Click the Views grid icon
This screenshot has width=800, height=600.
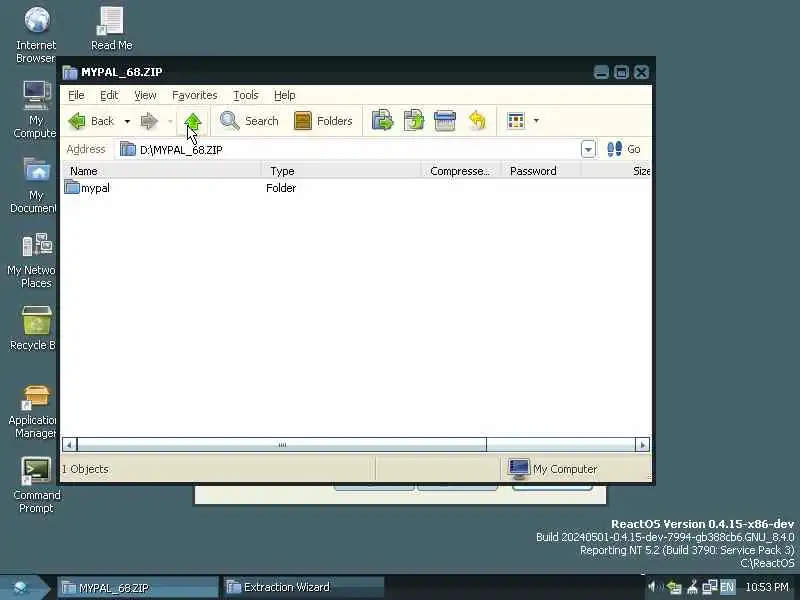tap(516, 121)
